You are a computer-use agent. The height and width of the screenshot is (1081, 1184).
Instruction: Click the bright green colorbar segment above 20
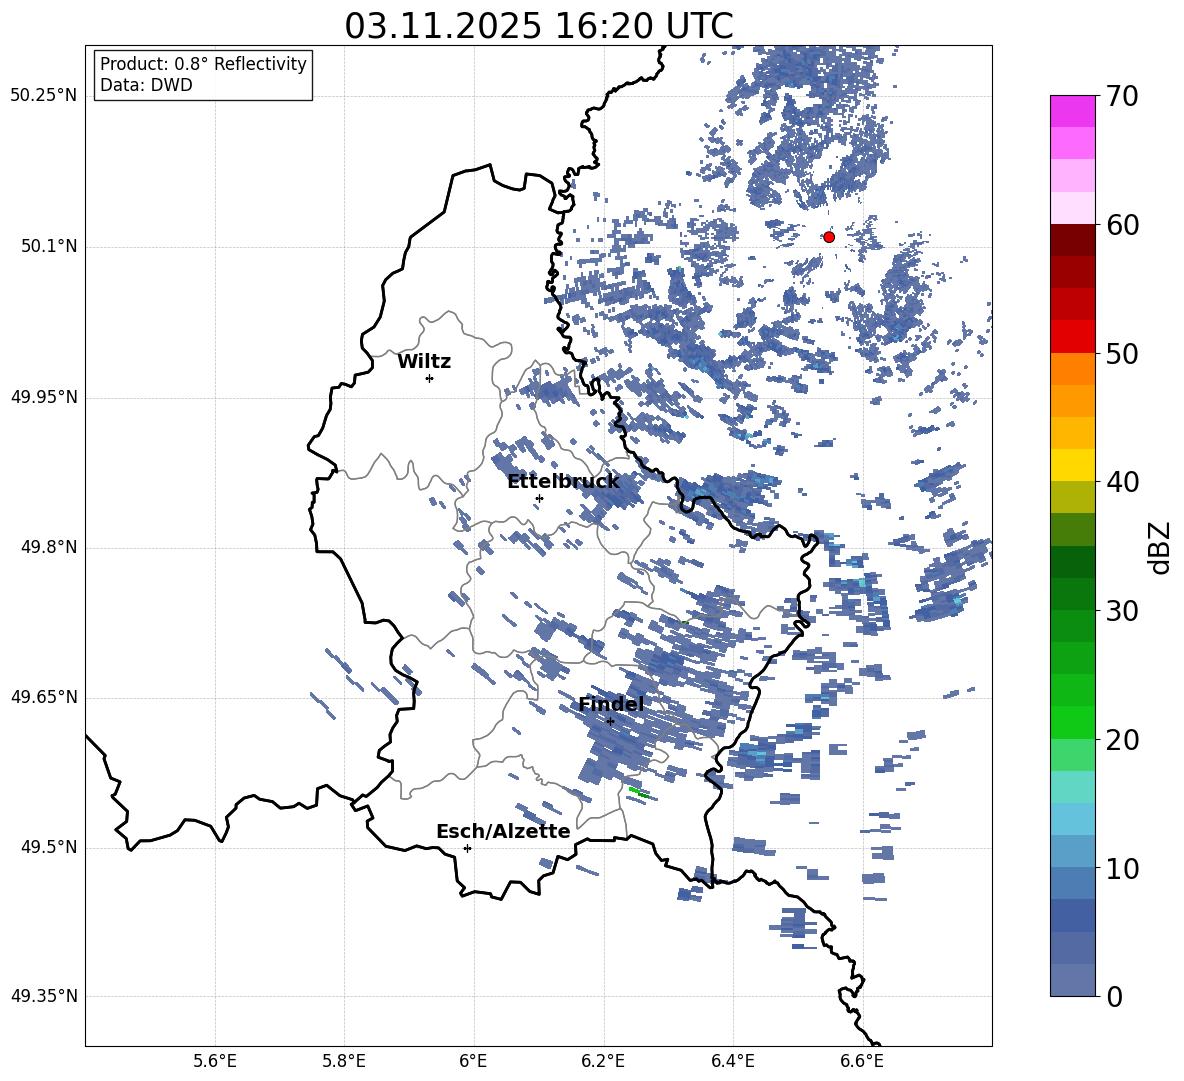pyautogui.click(x=1072, y=722)
